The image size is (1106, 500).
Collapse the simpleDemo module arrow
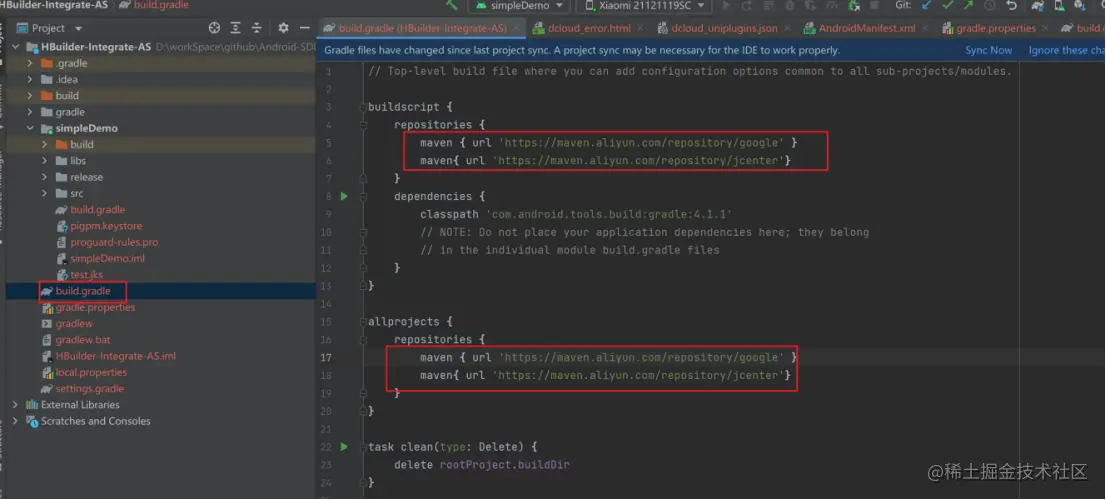click(x=30, y=128)
